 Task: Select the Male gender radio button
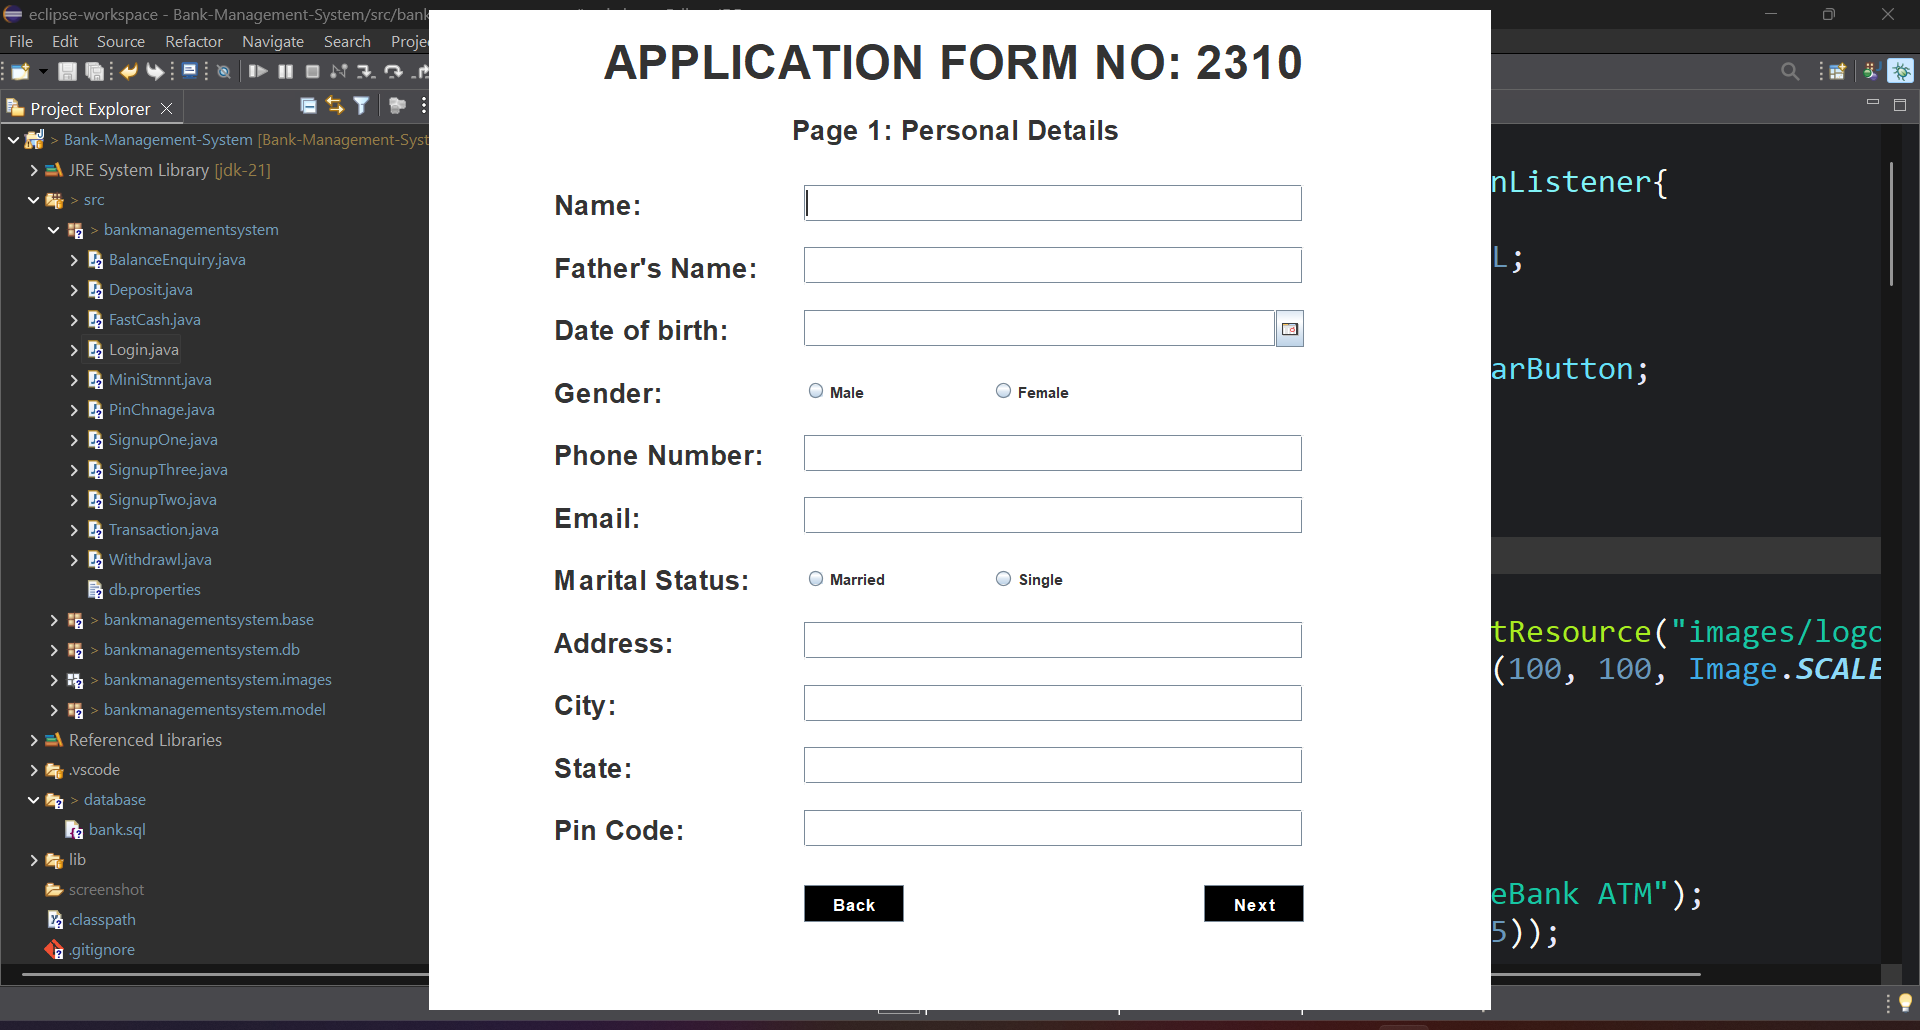point(816,391)
